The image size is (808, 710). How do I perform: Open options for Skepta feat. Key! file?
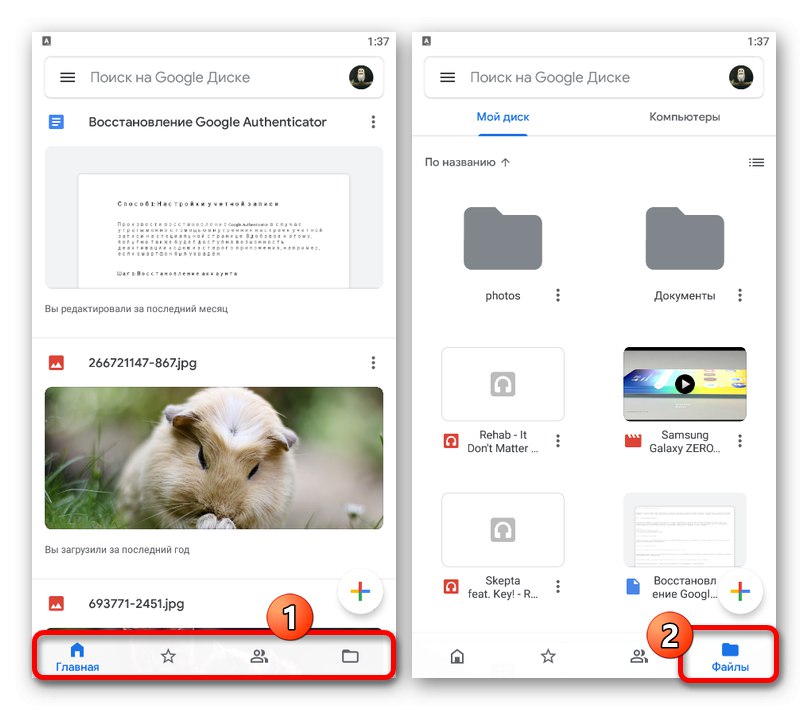pos(558,586)
